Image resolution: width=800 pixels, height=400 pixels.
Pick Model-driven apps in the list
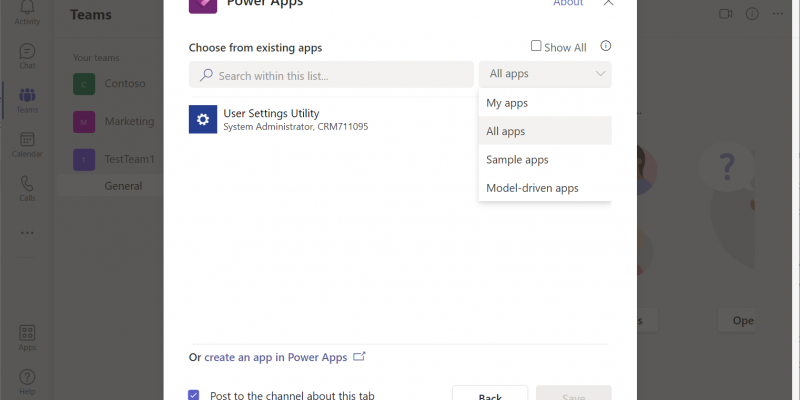point(532,188)
